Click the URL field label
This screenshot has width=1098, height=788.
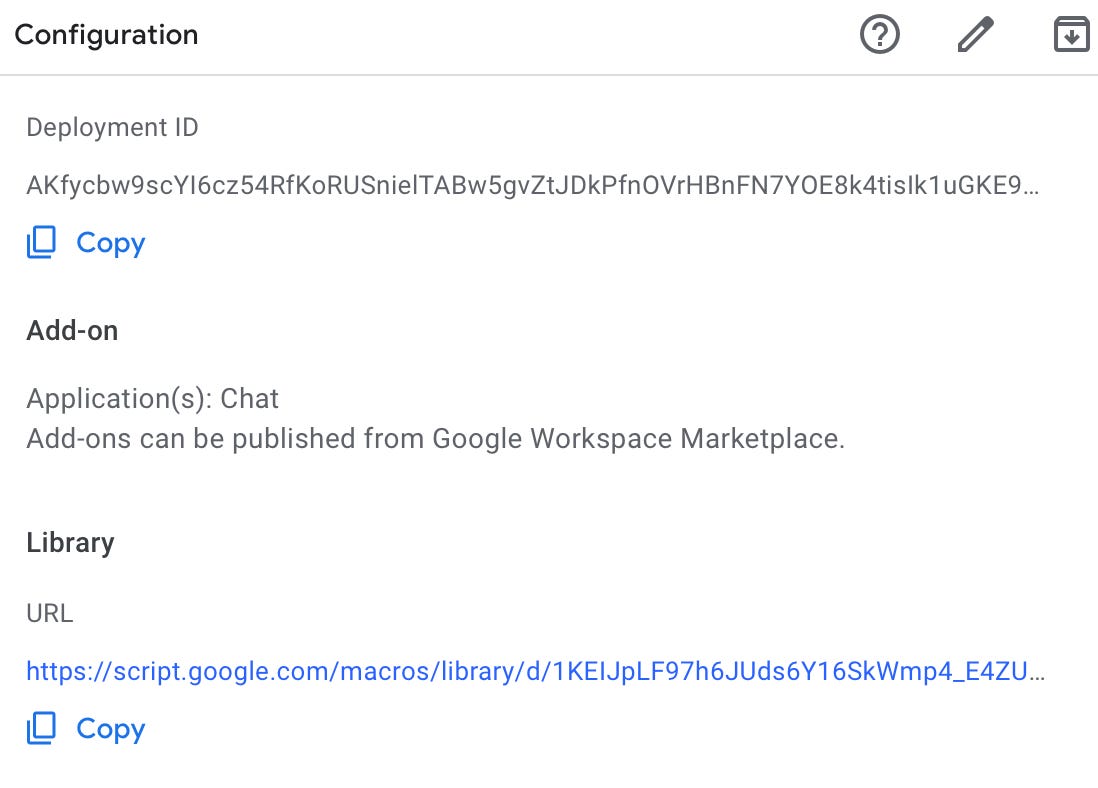click(50, 613)
